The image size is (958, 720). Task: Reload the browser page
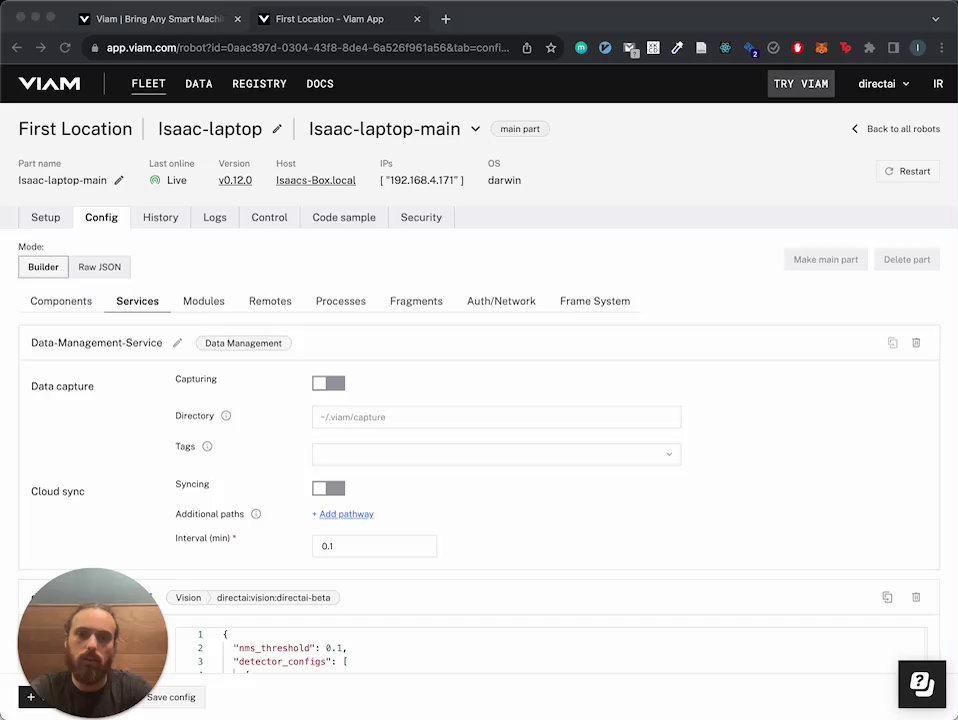[x=65, y=48]
